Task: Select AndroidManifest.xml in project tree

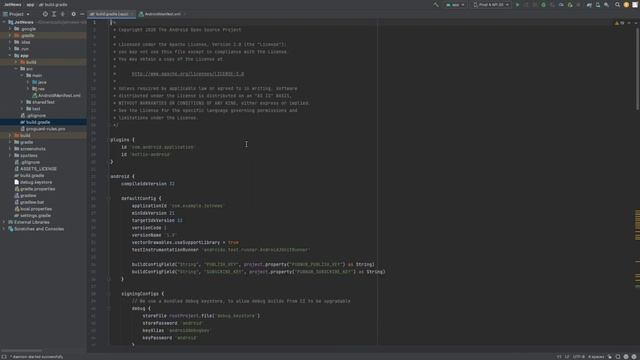Action: point(57,96)
